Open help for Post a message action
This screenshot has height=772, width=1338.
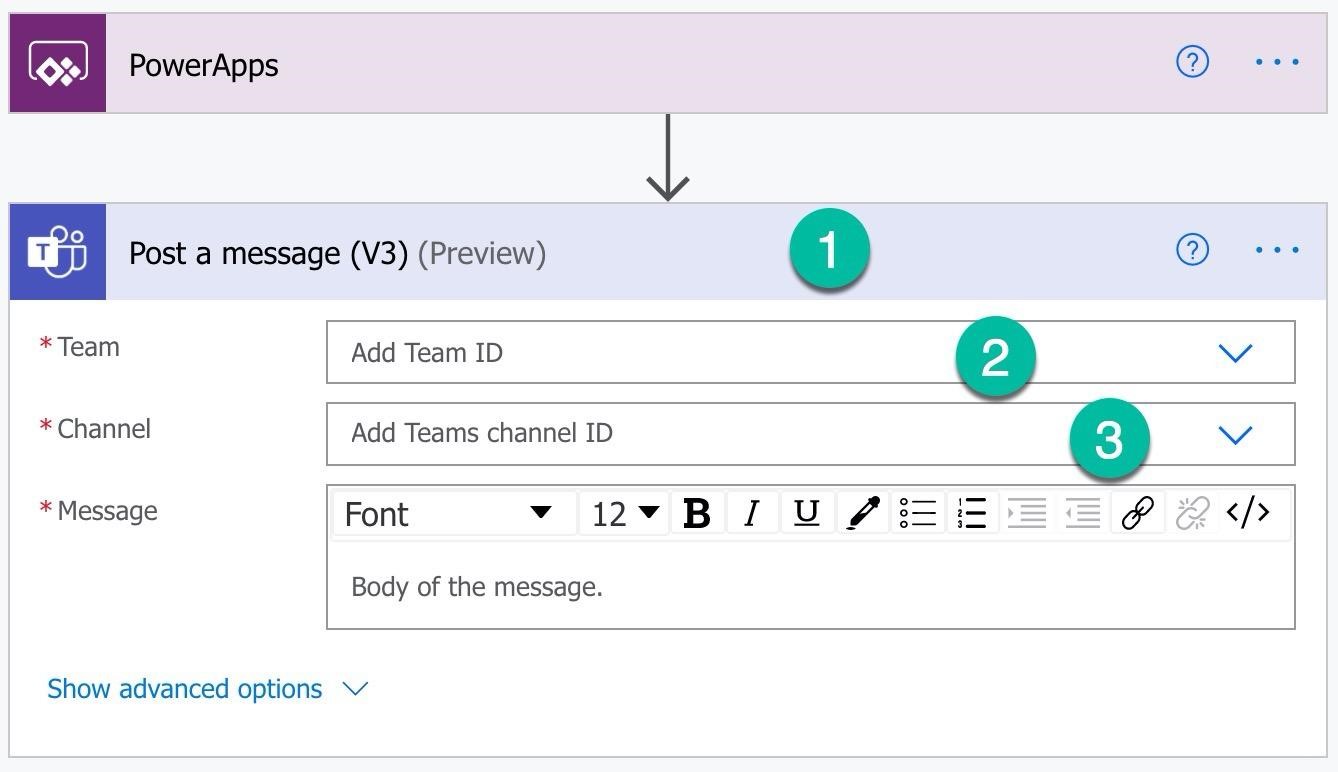pos(1192,250)
